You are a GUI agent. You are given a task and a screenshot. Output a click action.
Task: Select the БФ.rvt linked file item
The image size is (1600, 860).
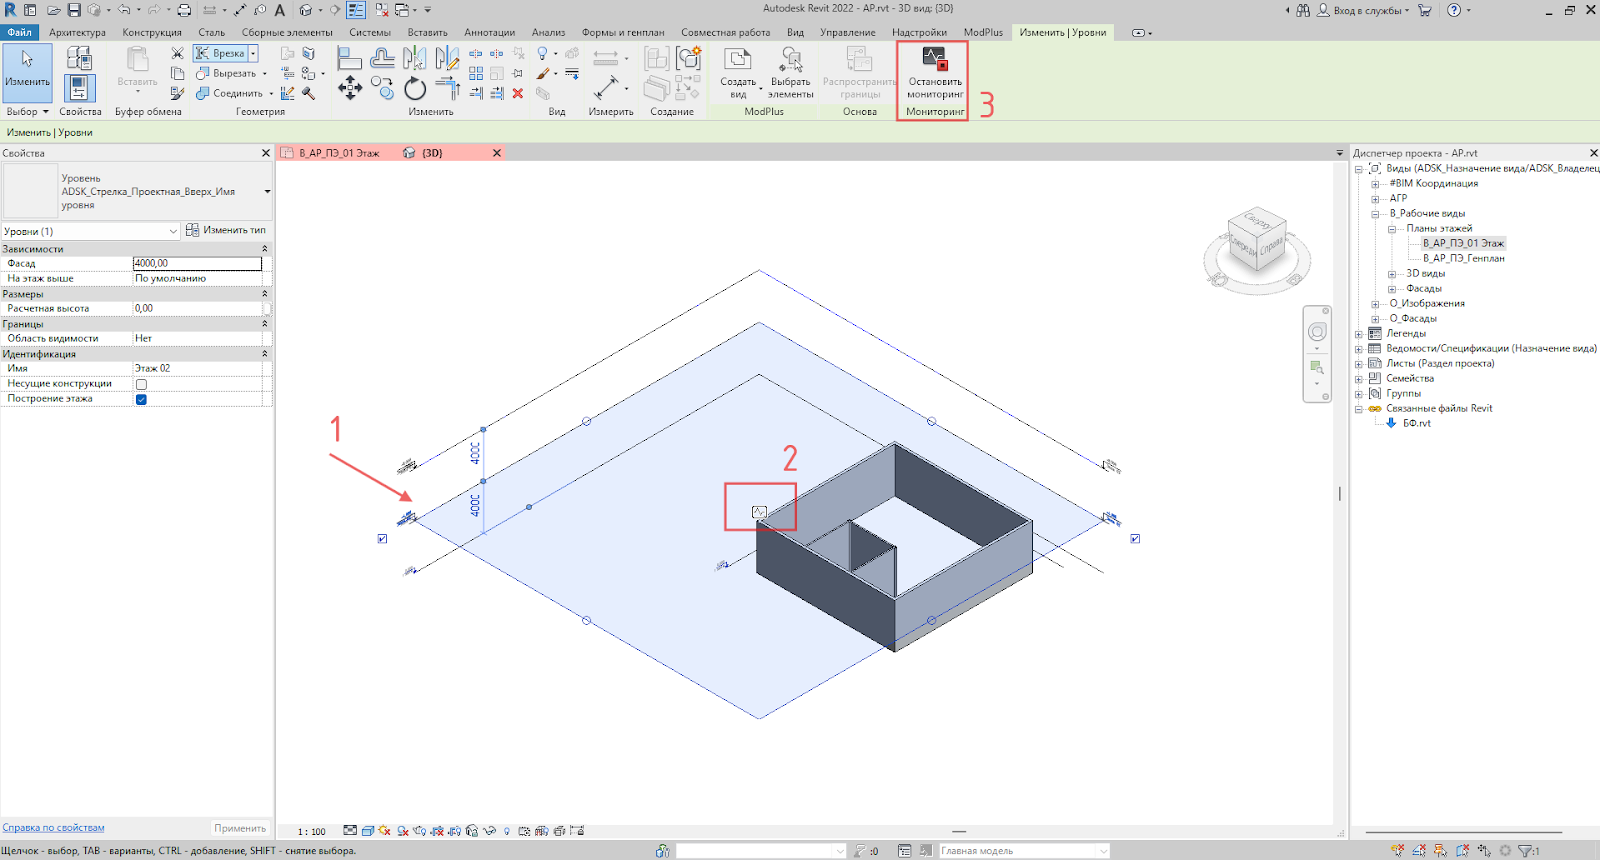point(1416,423)
